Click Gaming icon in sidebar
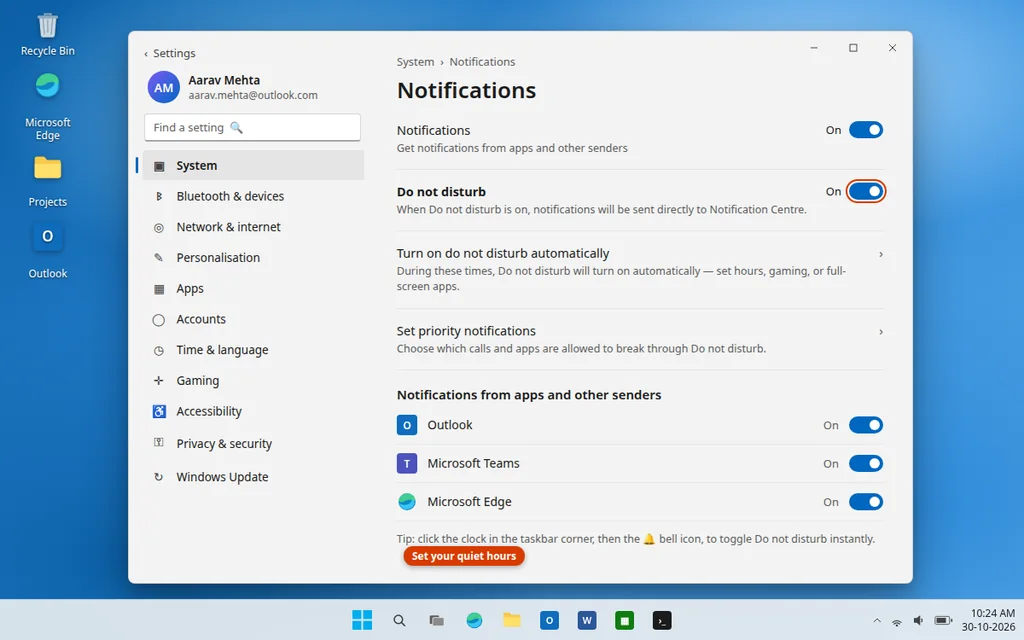This screenshot has height=640, width=1024. pyautogui.click(x=159, y=380)
